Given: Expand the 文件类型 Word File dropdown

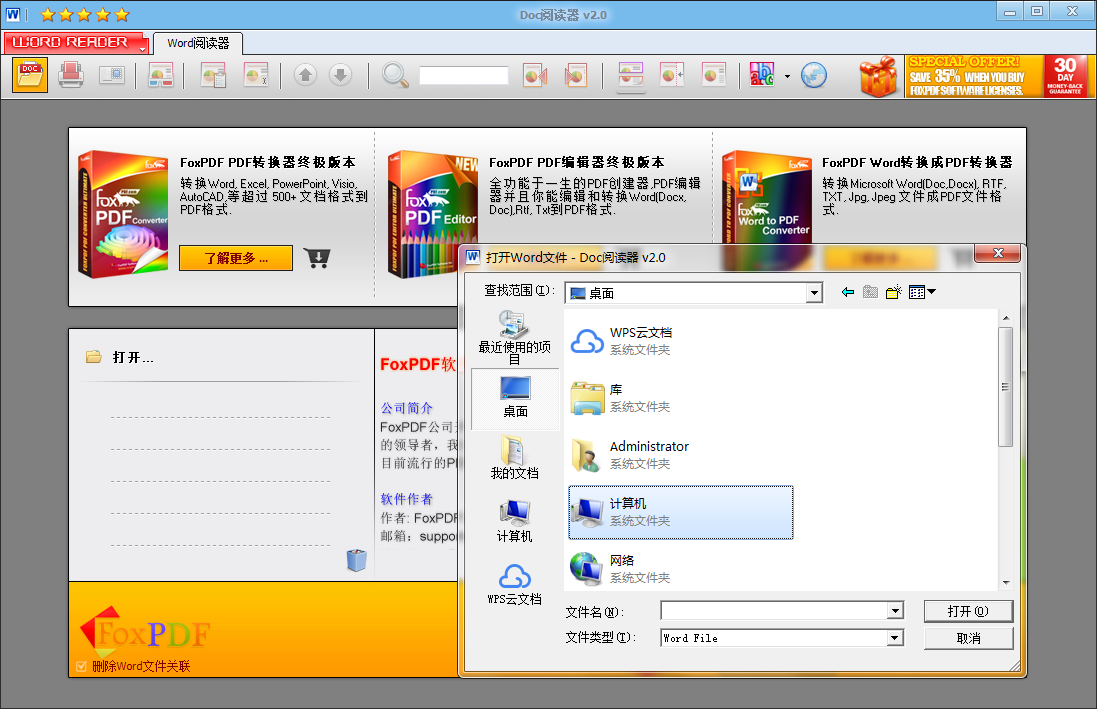Looking at the screenshot, I should pyautogui.click(x=896, y=638).
